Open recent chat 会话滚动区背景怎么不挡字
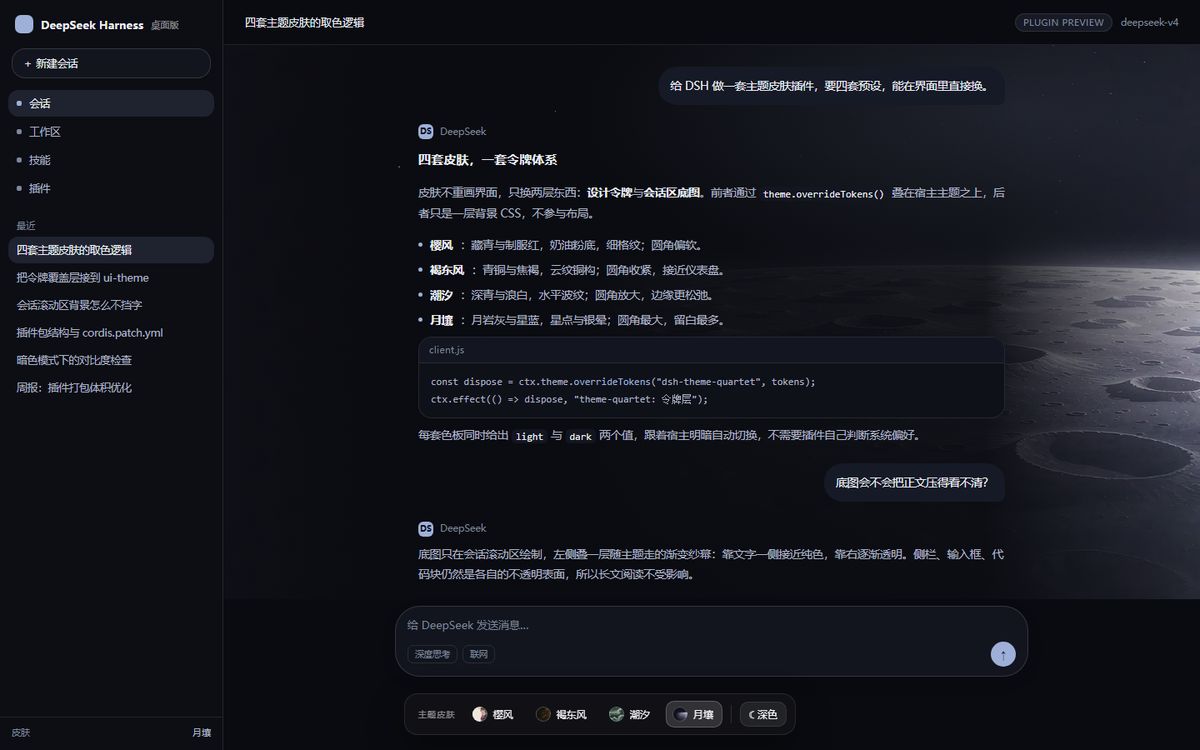Screen dimensions: 1200x750 coord(111,305)
